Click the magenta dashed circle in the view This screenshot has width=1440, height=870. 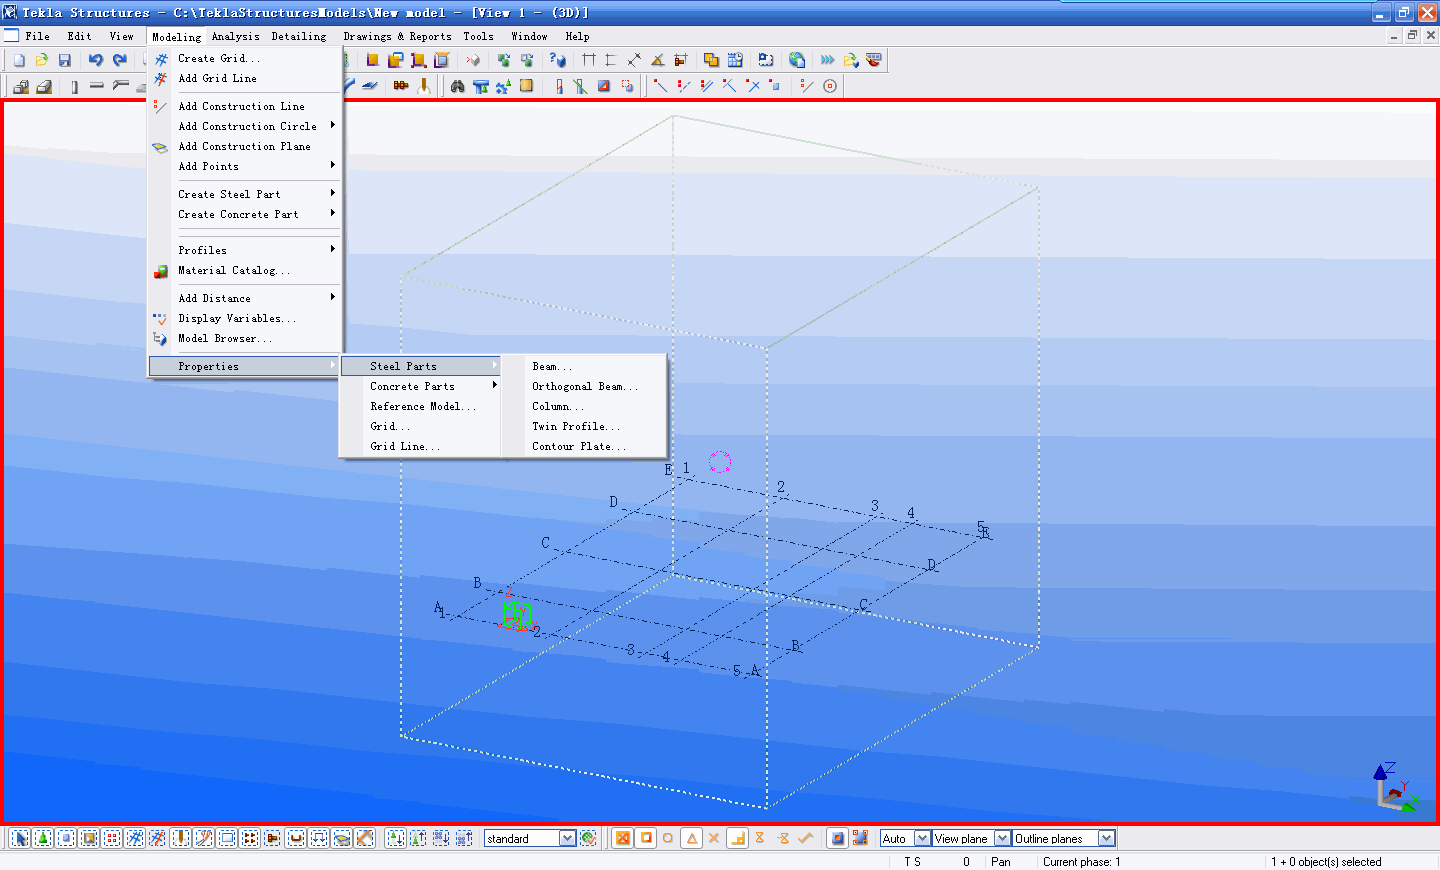point(720,461)
